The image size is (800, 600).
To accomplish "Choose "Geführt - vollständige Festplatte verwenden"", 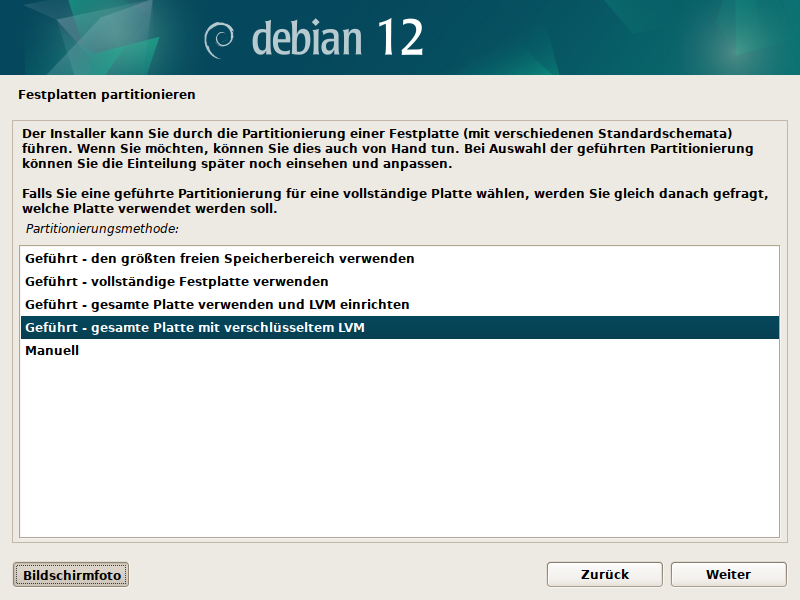I will pyautogui.click(x=177, y=281).
